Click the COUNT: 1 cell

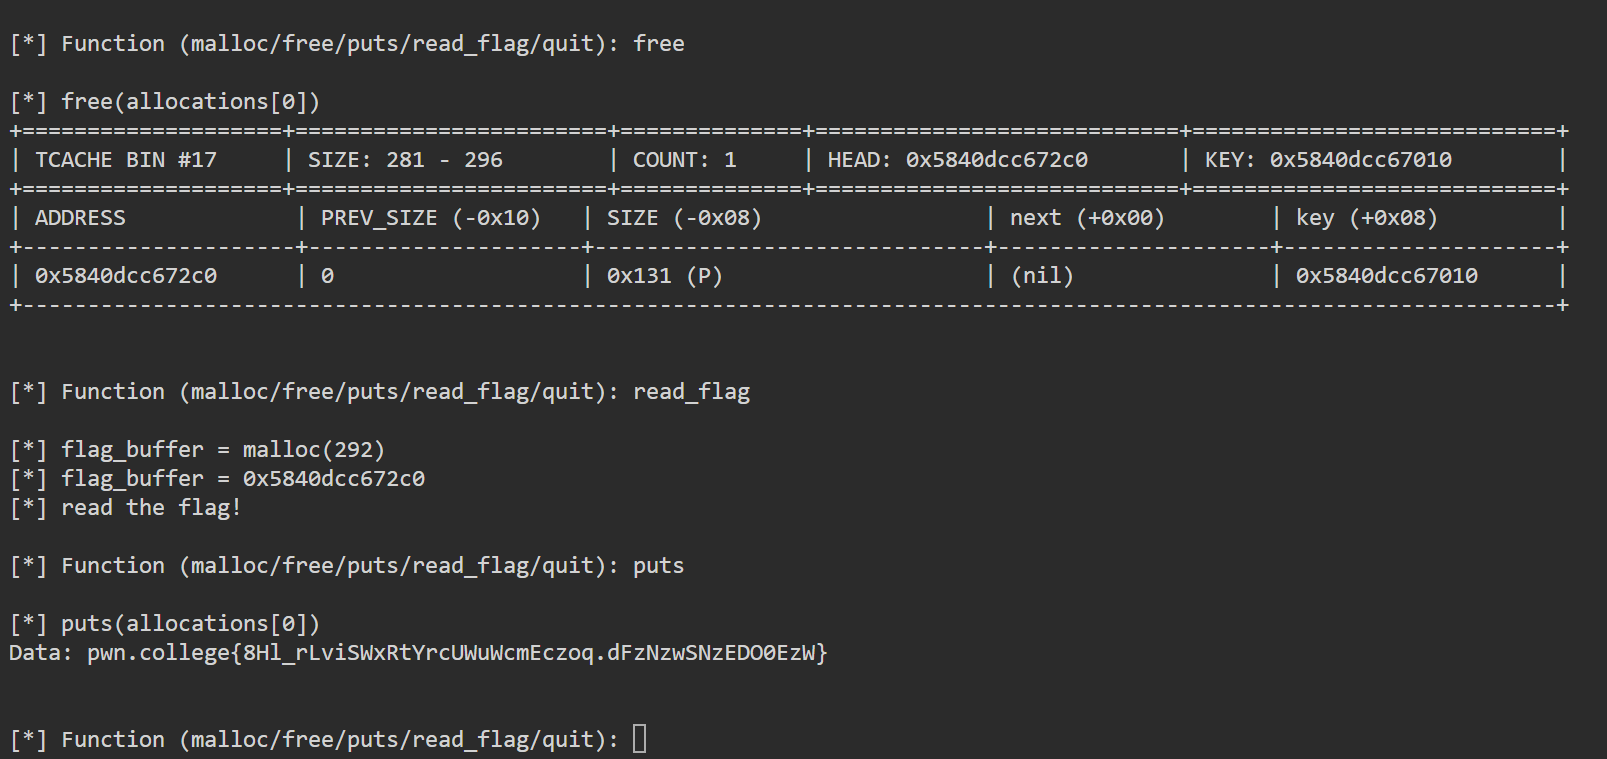pos(684,160)
